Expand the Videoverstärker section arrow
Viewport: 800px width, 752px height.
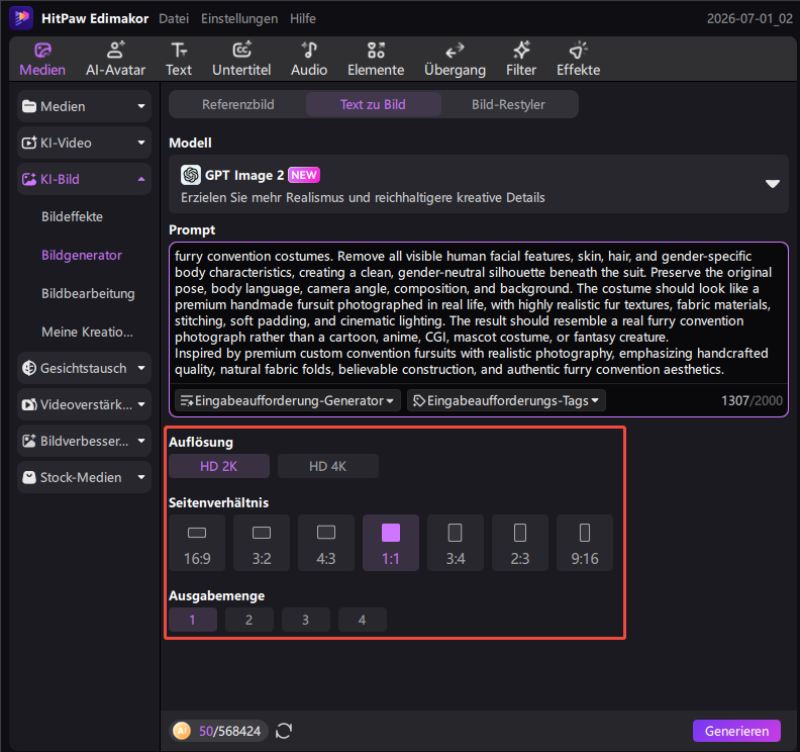point(141,405)
